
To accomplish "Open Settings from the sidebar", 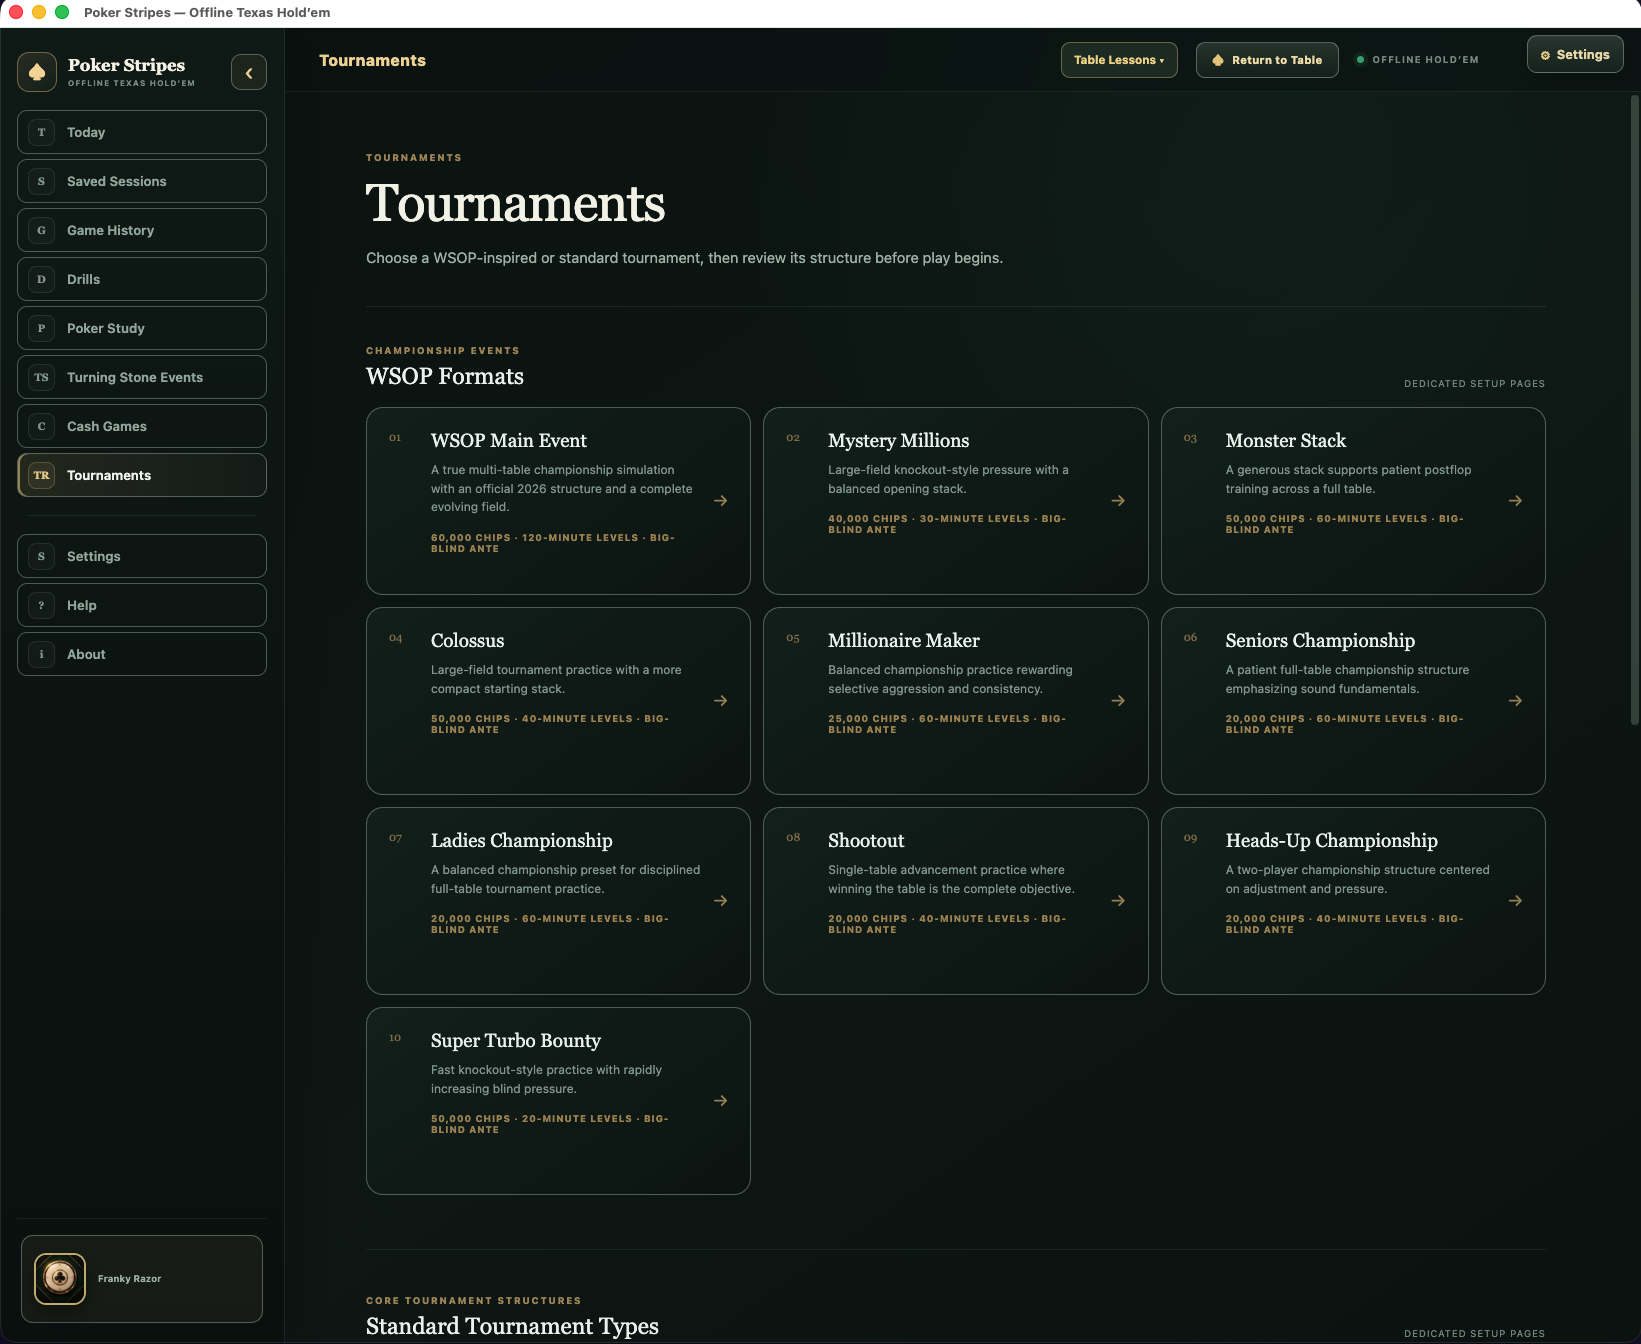I will coord(142,556).
